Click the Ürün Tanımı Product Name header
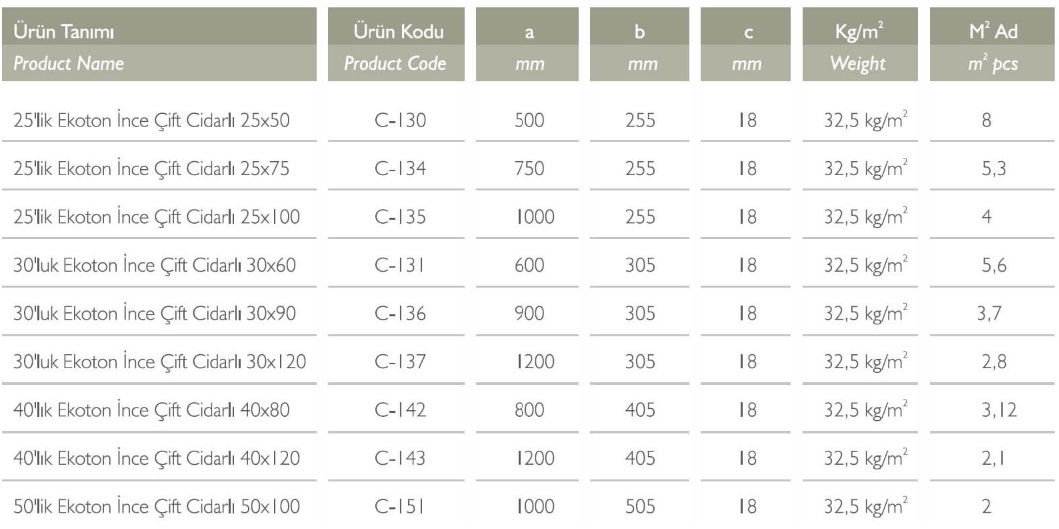The image size is (1059, 529). [159, 45]
